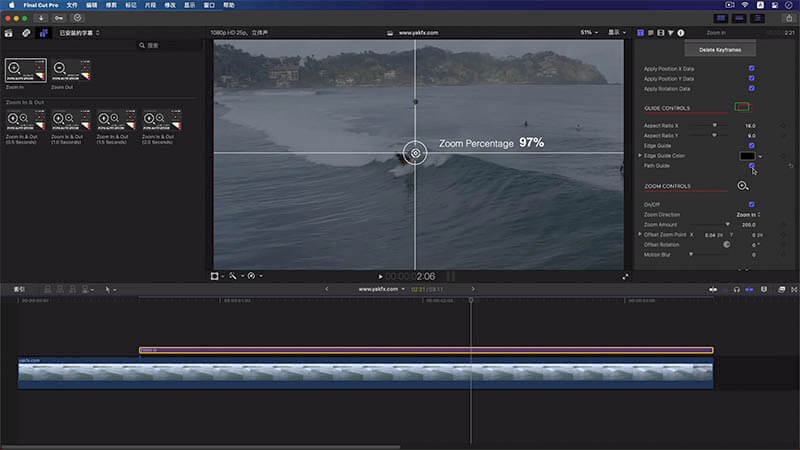Open the 编辑 menu
The width and height of the screenshot is (800, 450).
click(x=92, y=5)
